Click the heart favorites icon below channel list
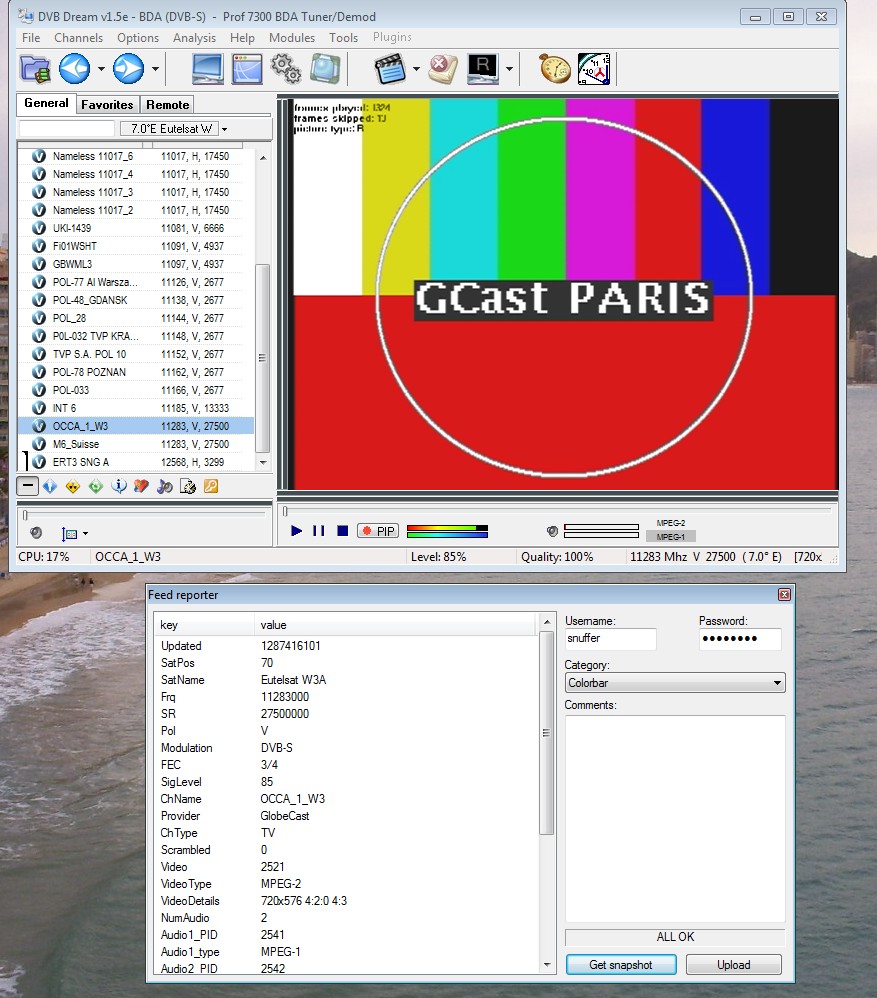The width and height of the screenshot is (877, 998). (141, 486)
